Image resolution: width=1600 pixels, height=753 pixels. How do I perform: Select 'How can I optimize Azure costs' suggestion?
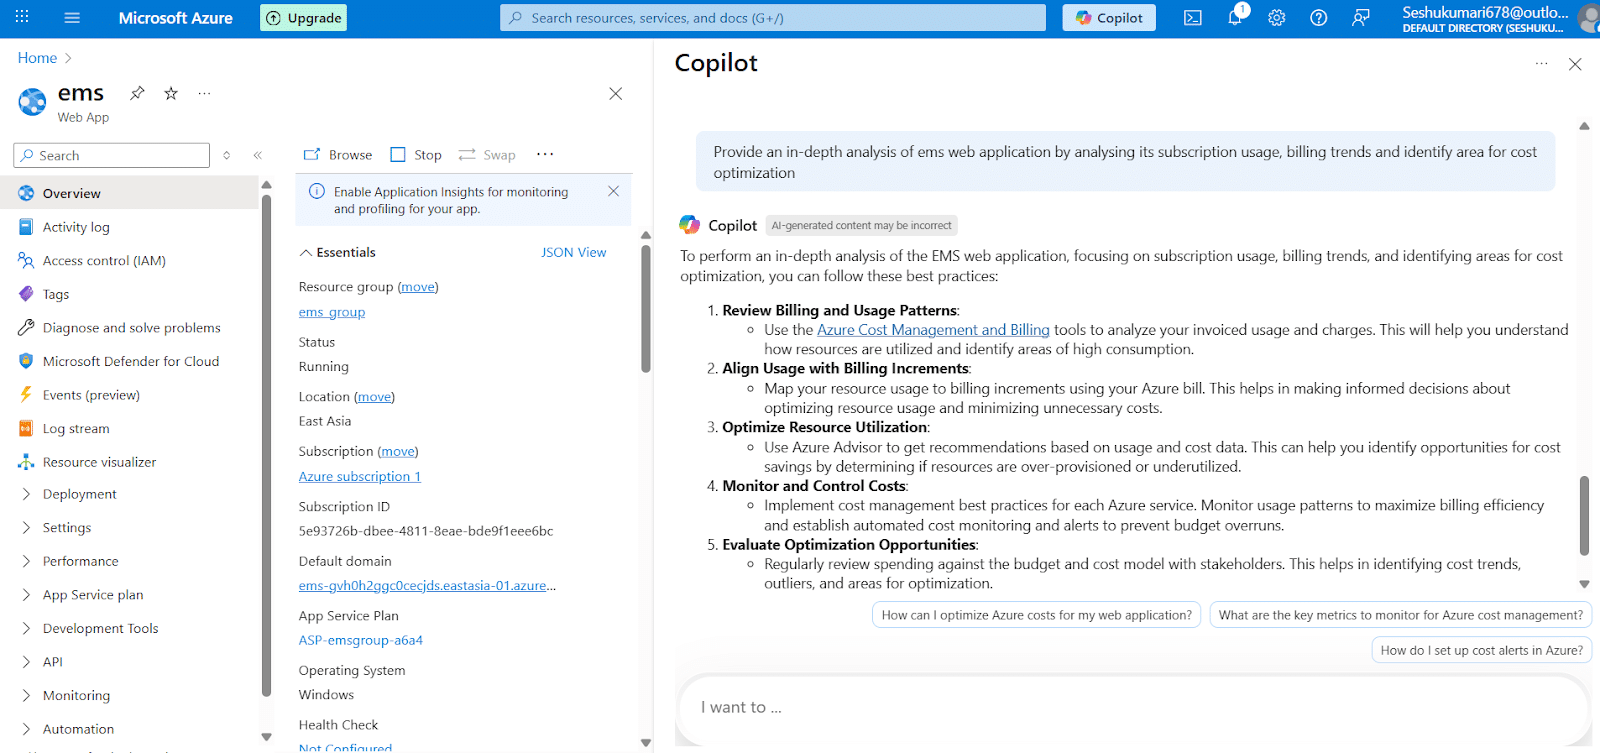[1037, 615]
